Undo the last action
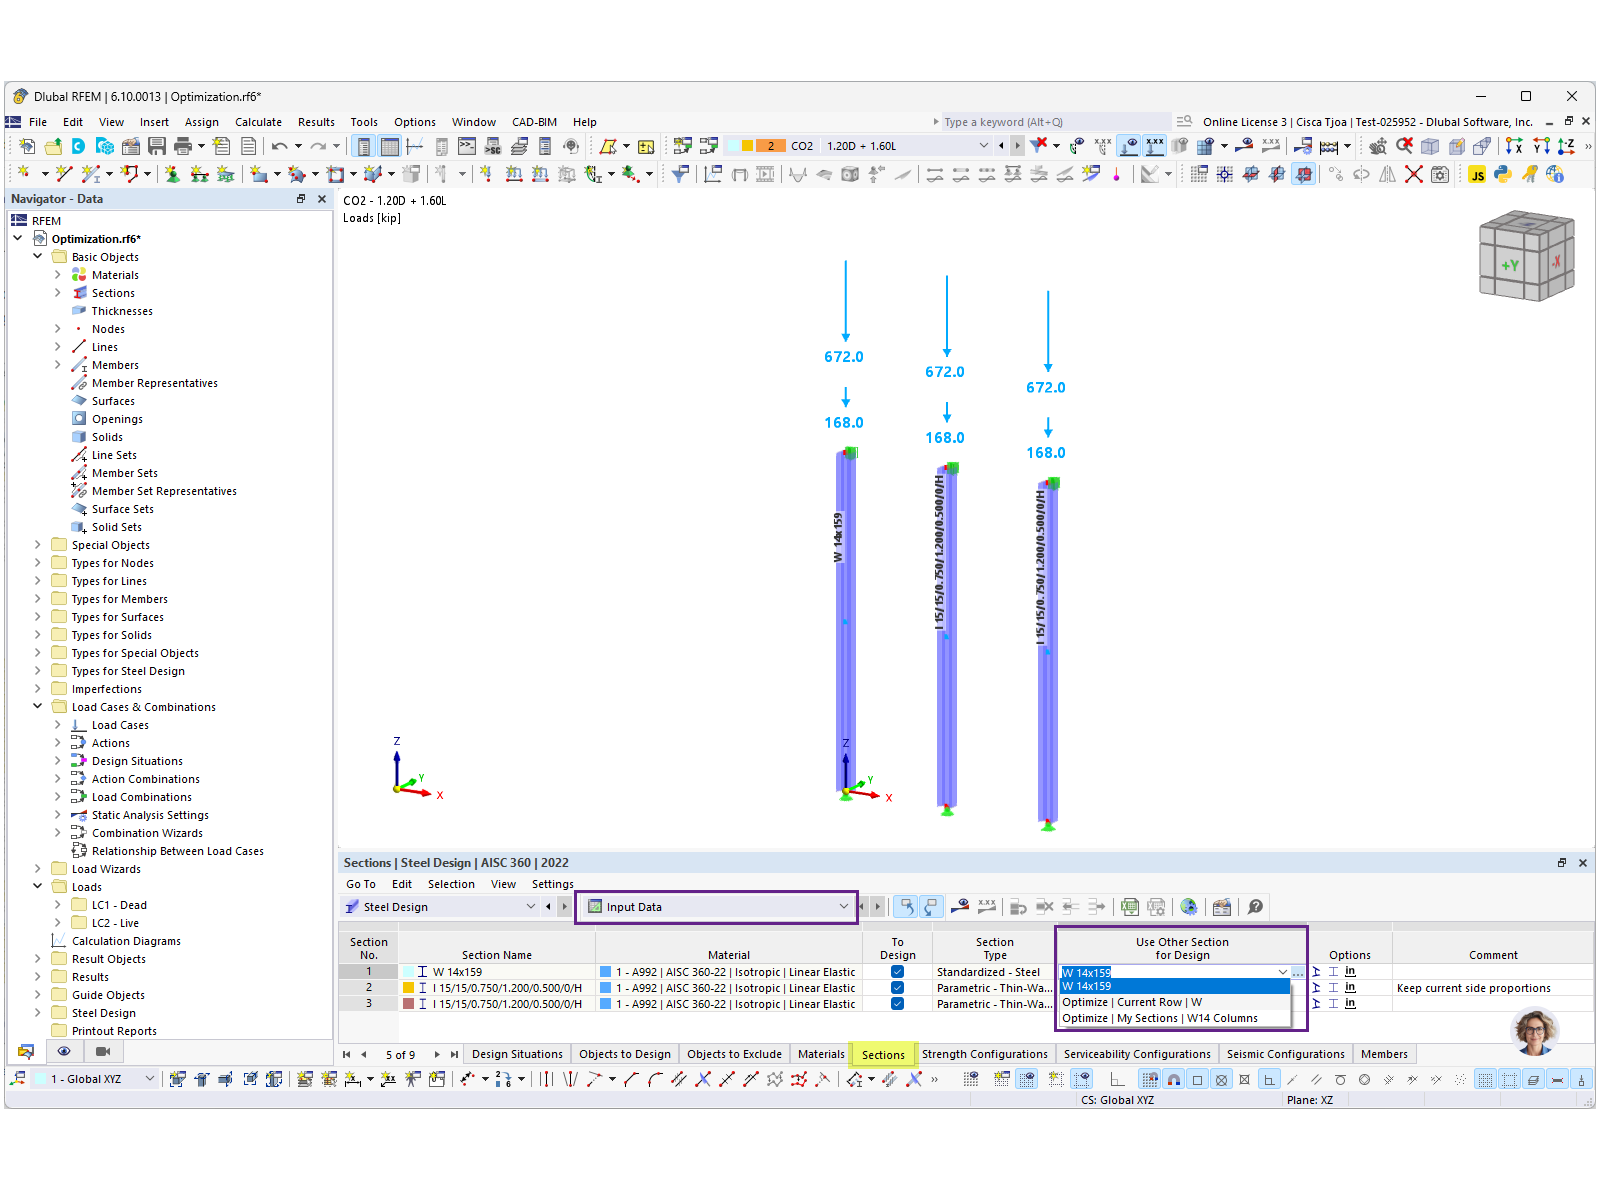 (x=279, y=146)
